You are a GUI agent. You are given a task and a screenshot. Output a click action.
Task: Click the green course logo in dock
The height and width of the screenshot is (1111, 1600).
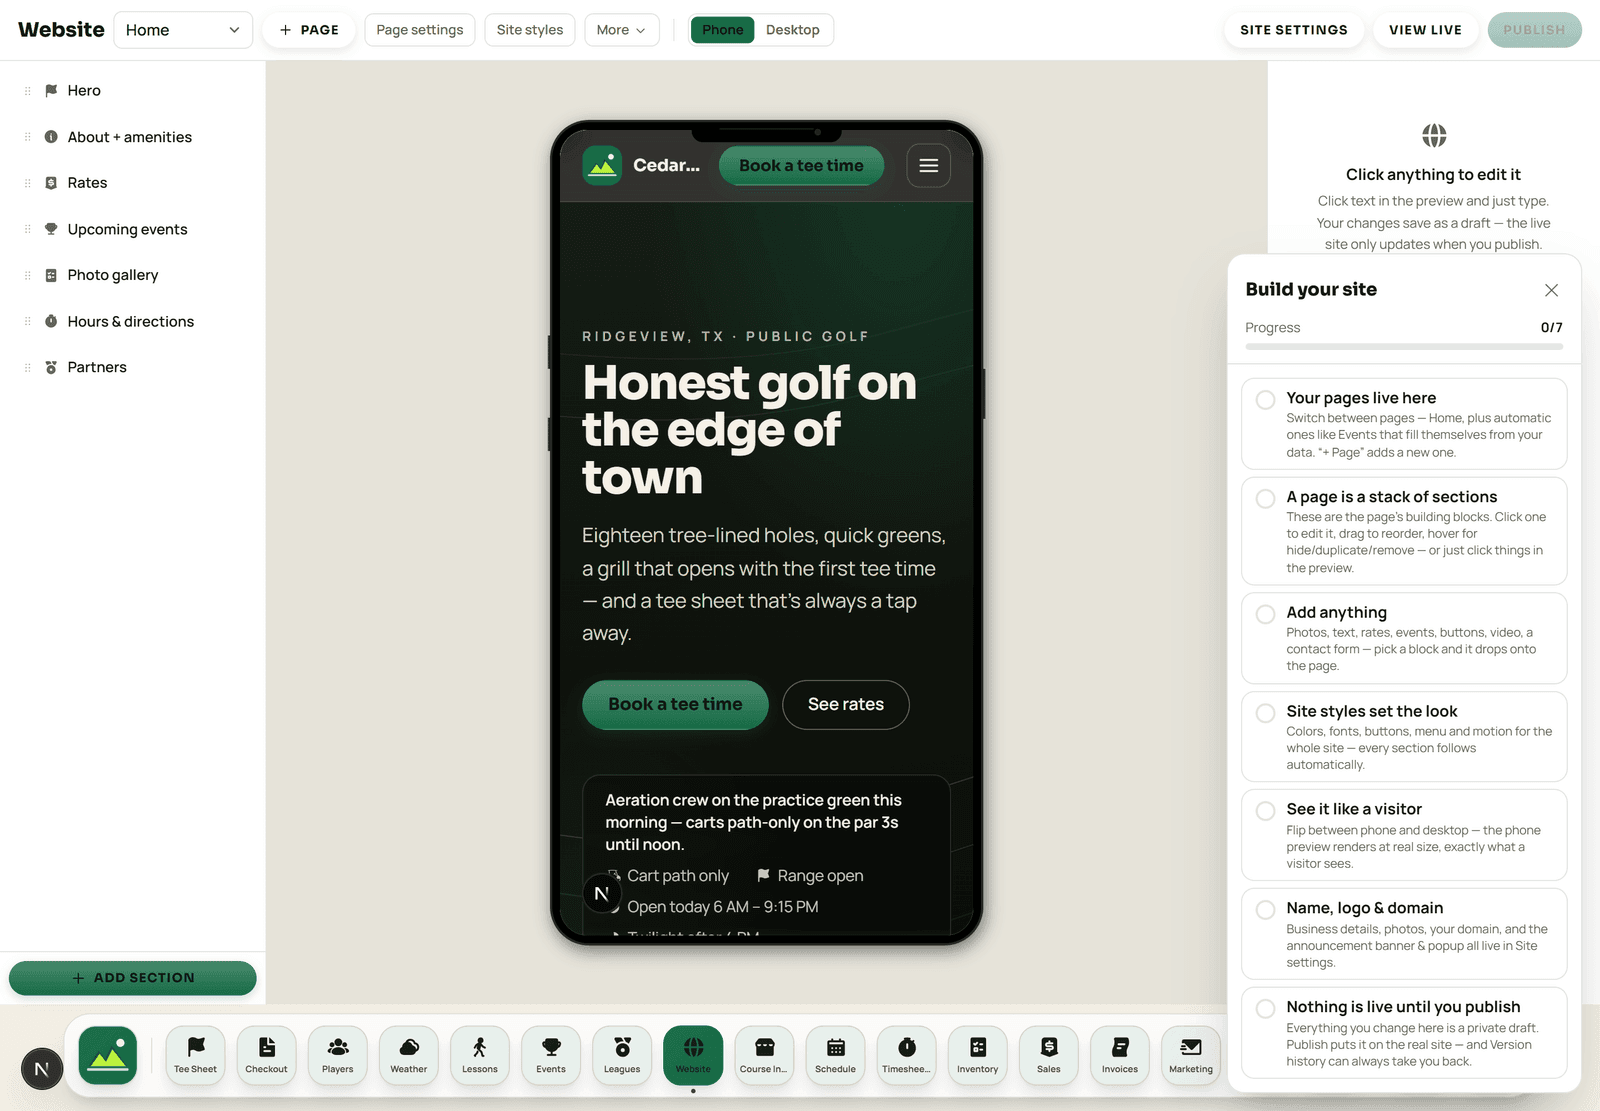108,1055
